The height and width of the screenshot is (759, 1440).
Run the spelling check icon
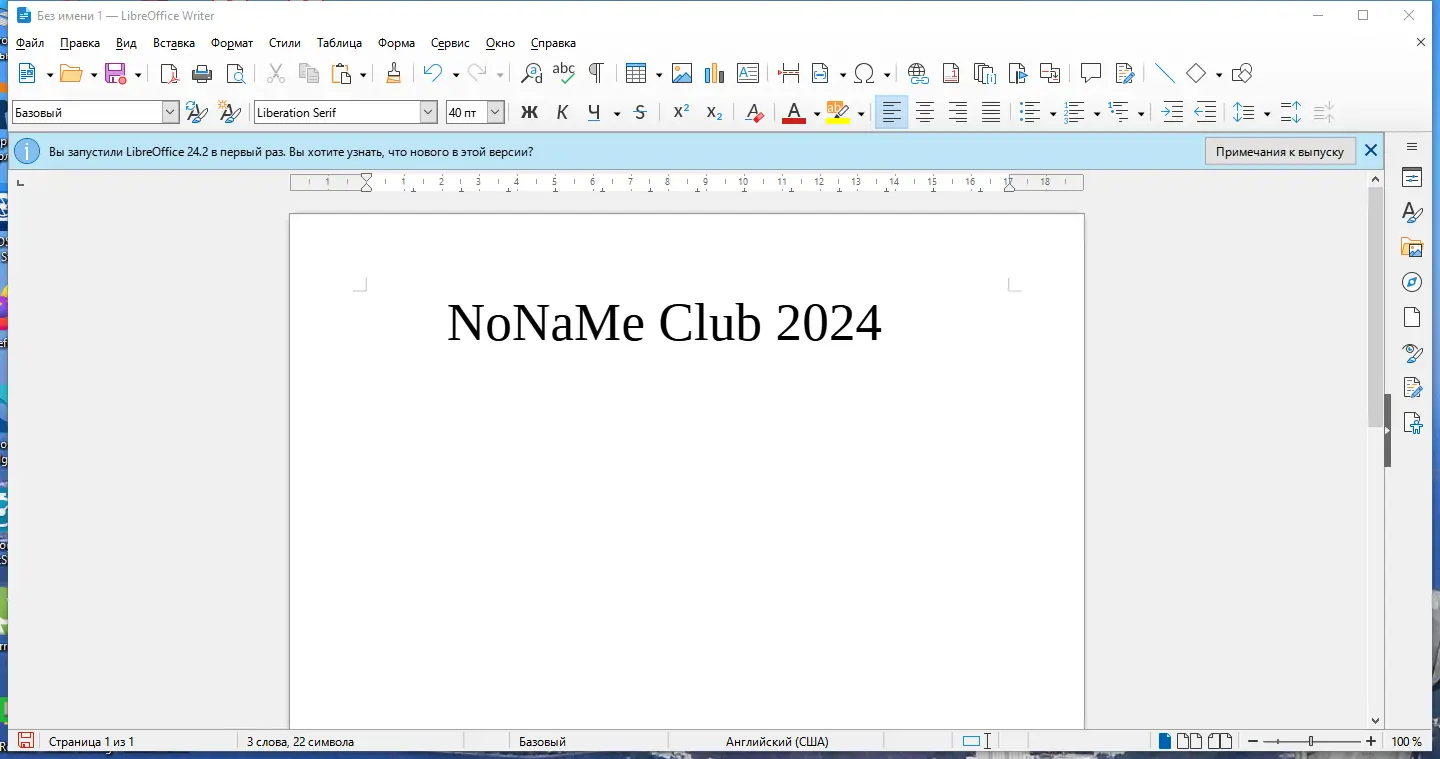tap(564, 73)
